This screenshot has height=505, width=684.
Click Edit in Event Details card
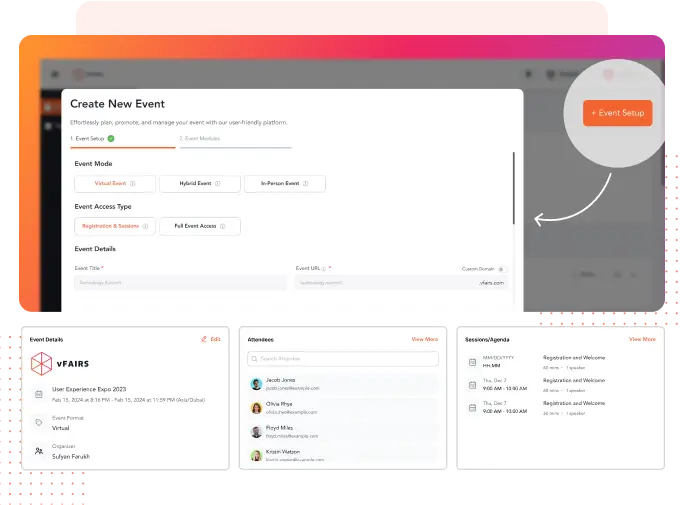(x=215, y=339)
